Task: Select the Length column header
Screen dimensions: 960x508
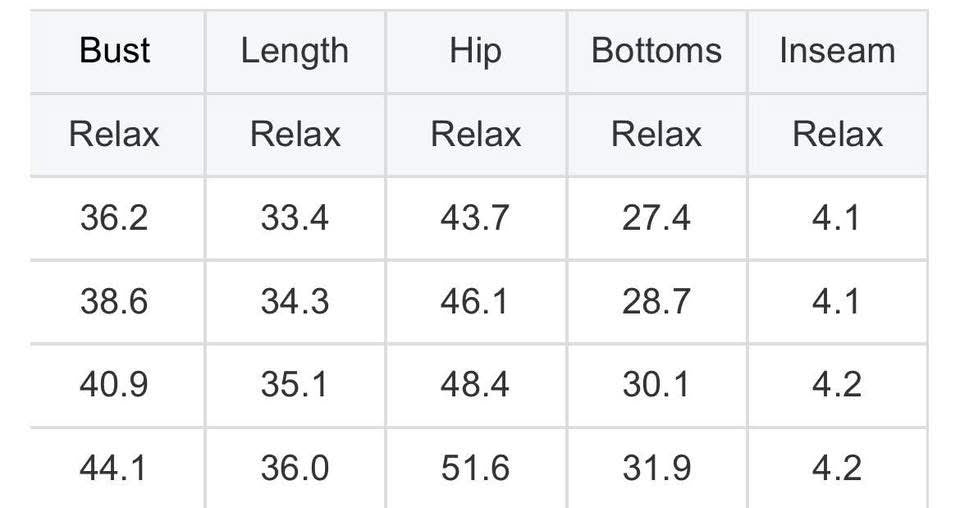Action: (x=295, y=51)
